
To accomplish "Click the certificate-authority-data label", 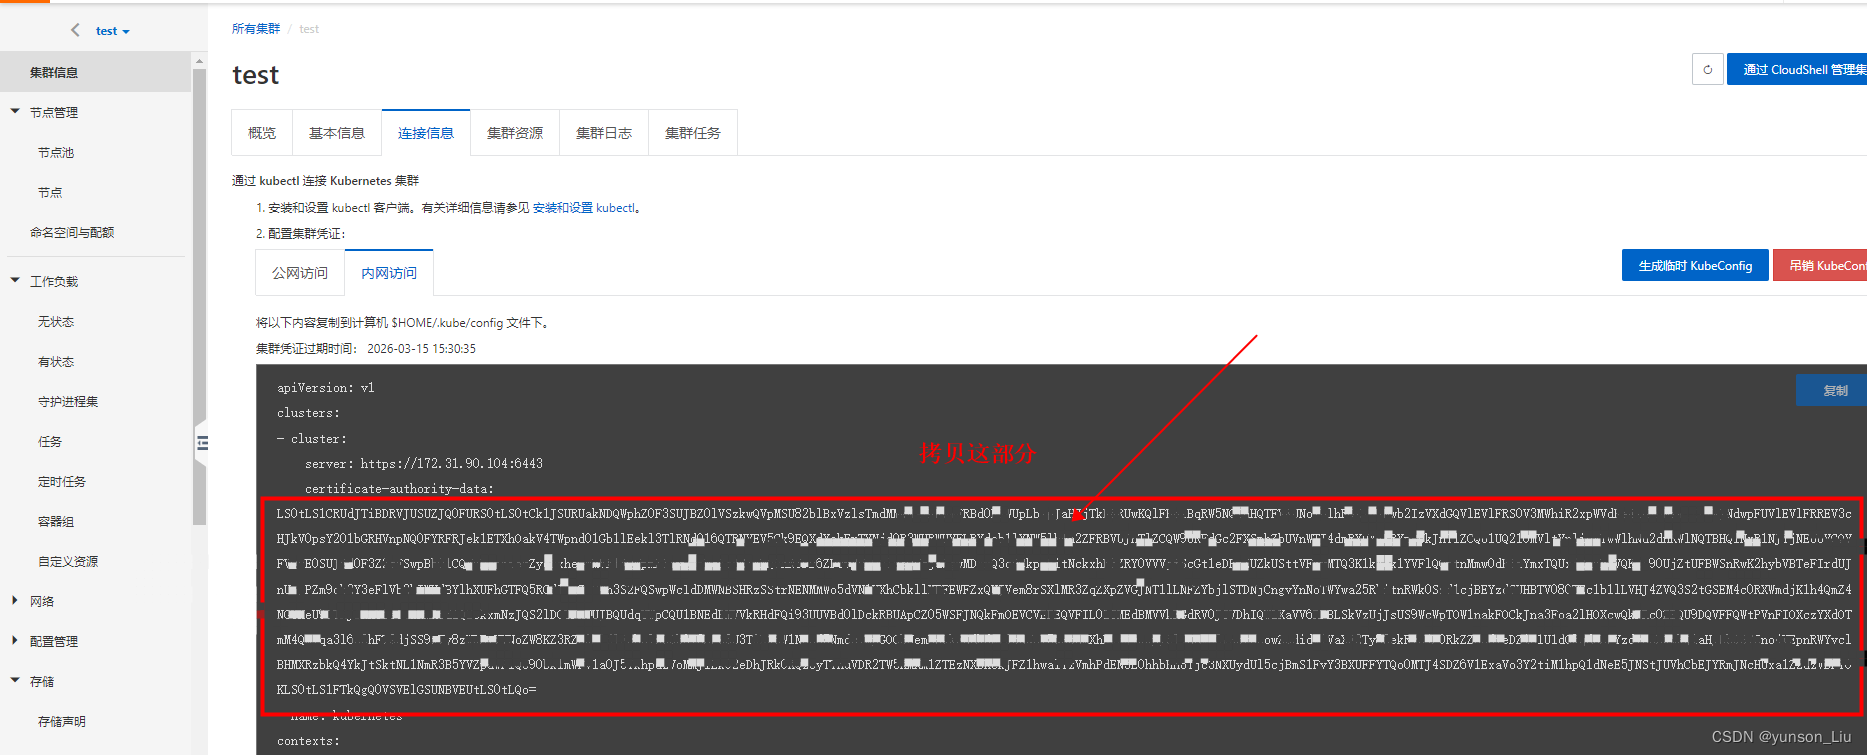I will tap(399, 489).
